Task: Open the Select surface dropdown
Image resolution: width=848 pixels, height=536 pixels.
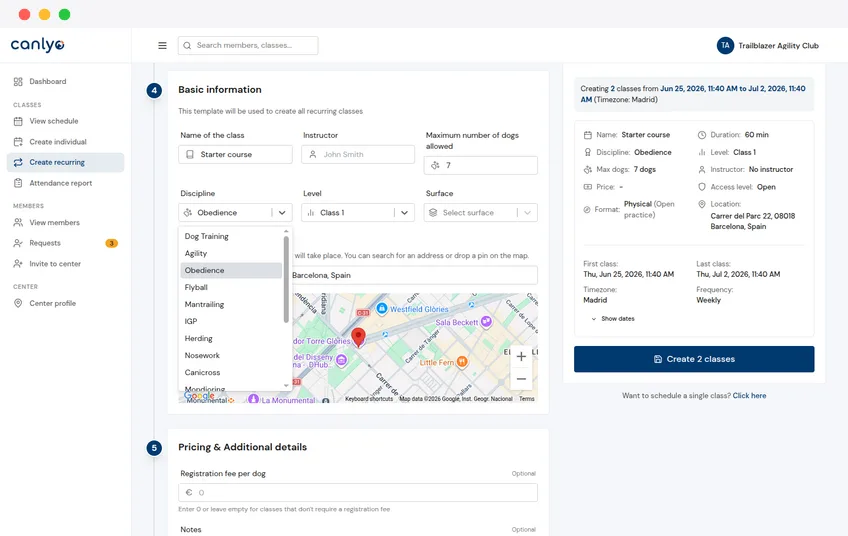Action: coord(480,213)
